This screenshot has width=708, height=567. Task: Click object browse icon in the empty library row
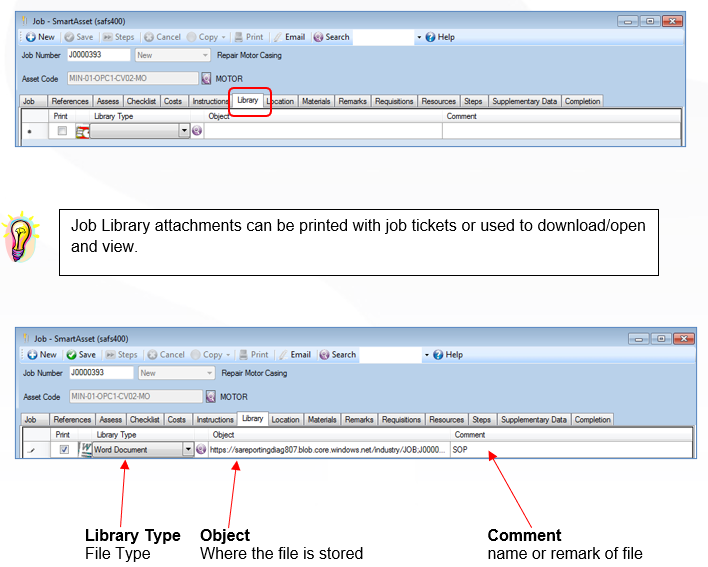pyautogui.click(x=197, y=131)
